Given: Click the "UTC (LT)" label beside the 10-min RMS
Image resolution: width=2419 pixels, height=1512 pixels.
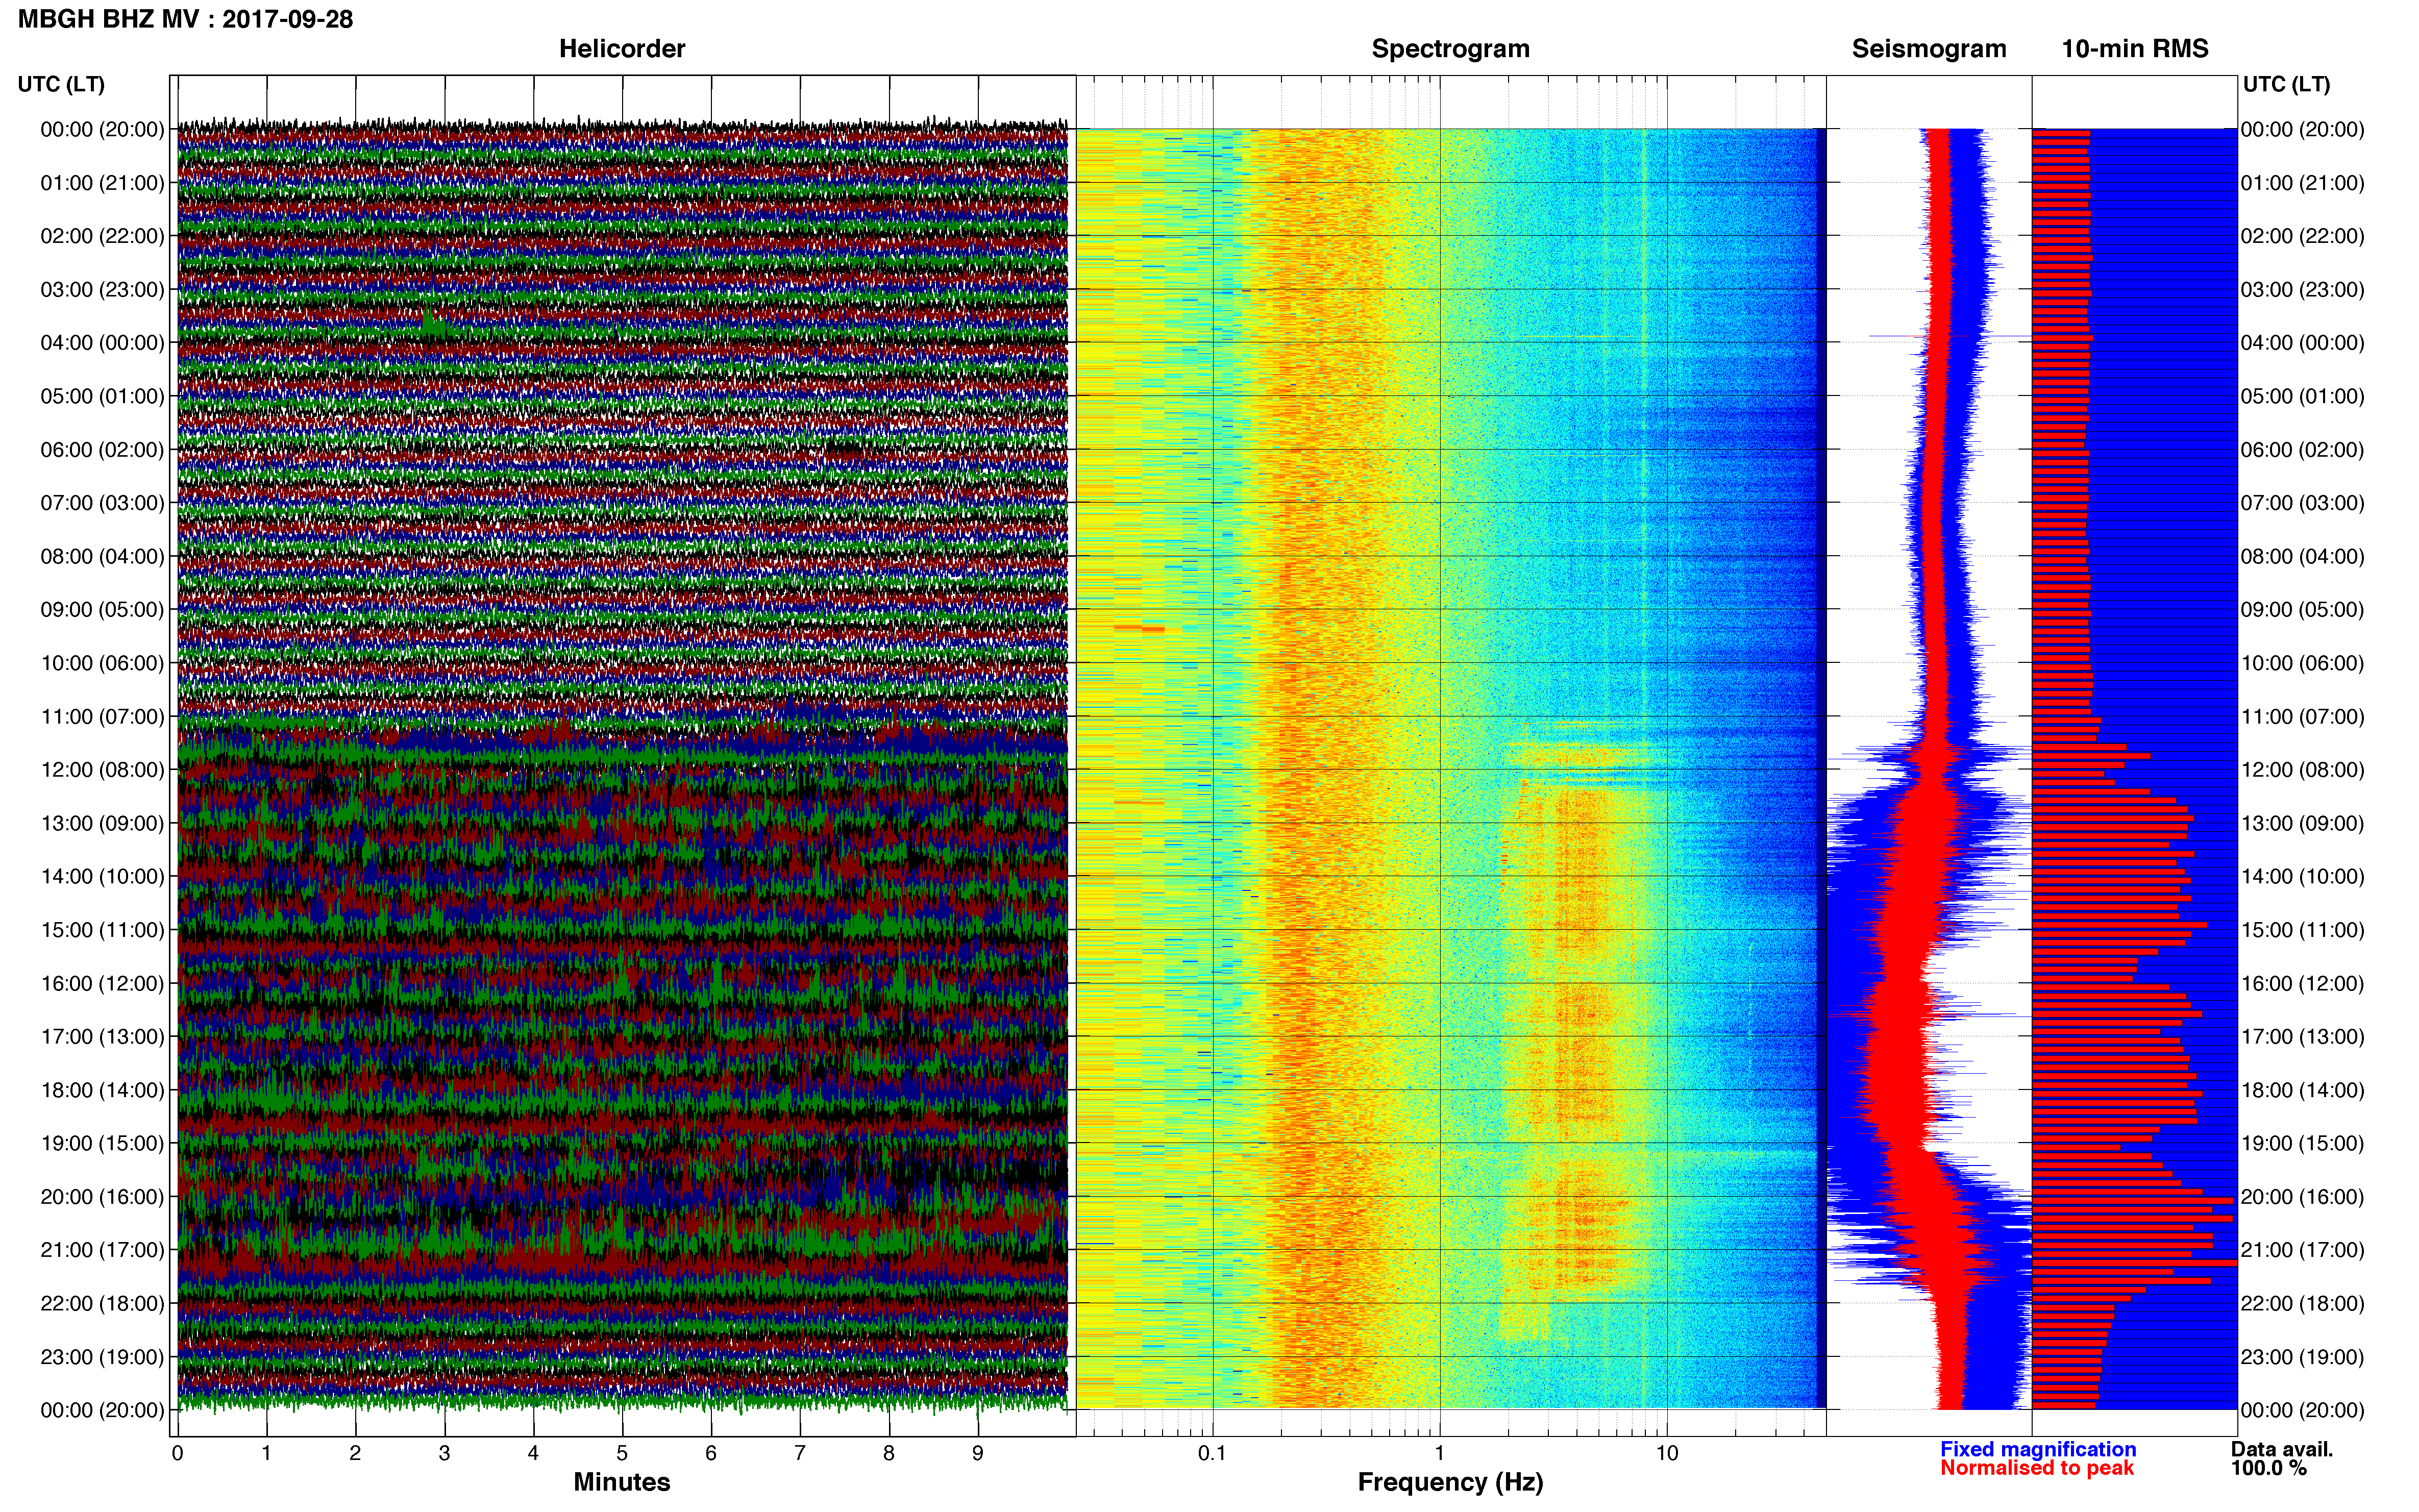Looking at the screenshot, I should point(2286,84).
